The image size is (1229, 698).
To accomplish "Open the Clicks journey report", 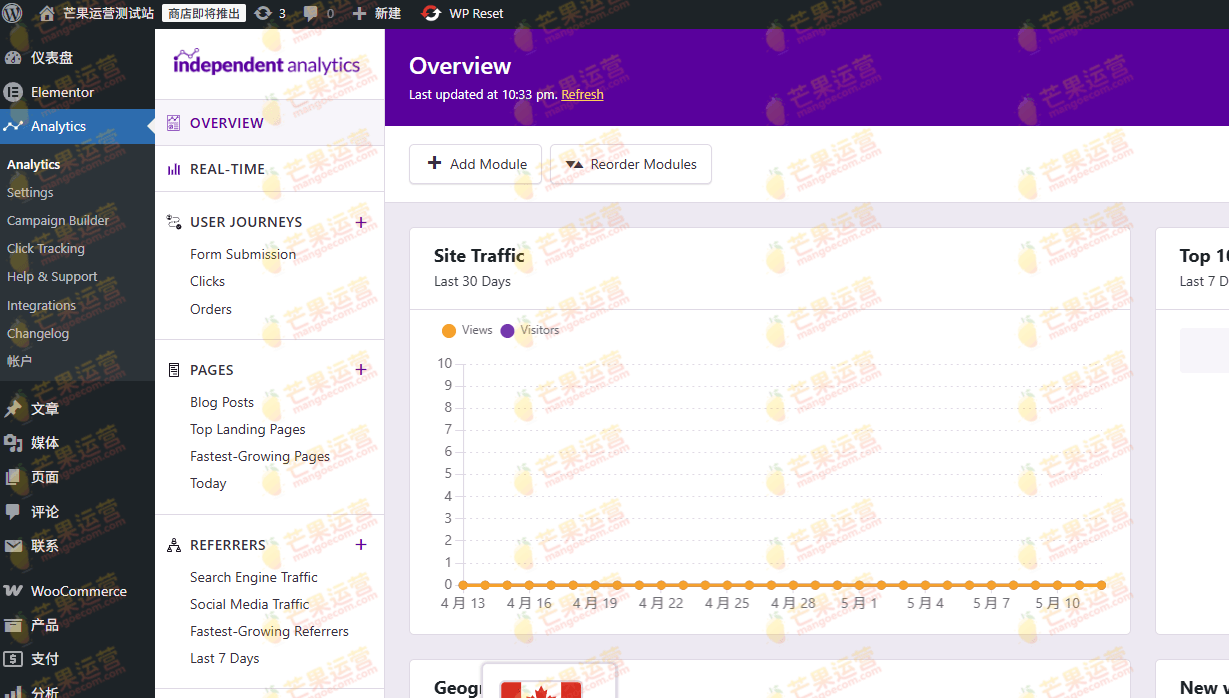I will tap(207, 281).
